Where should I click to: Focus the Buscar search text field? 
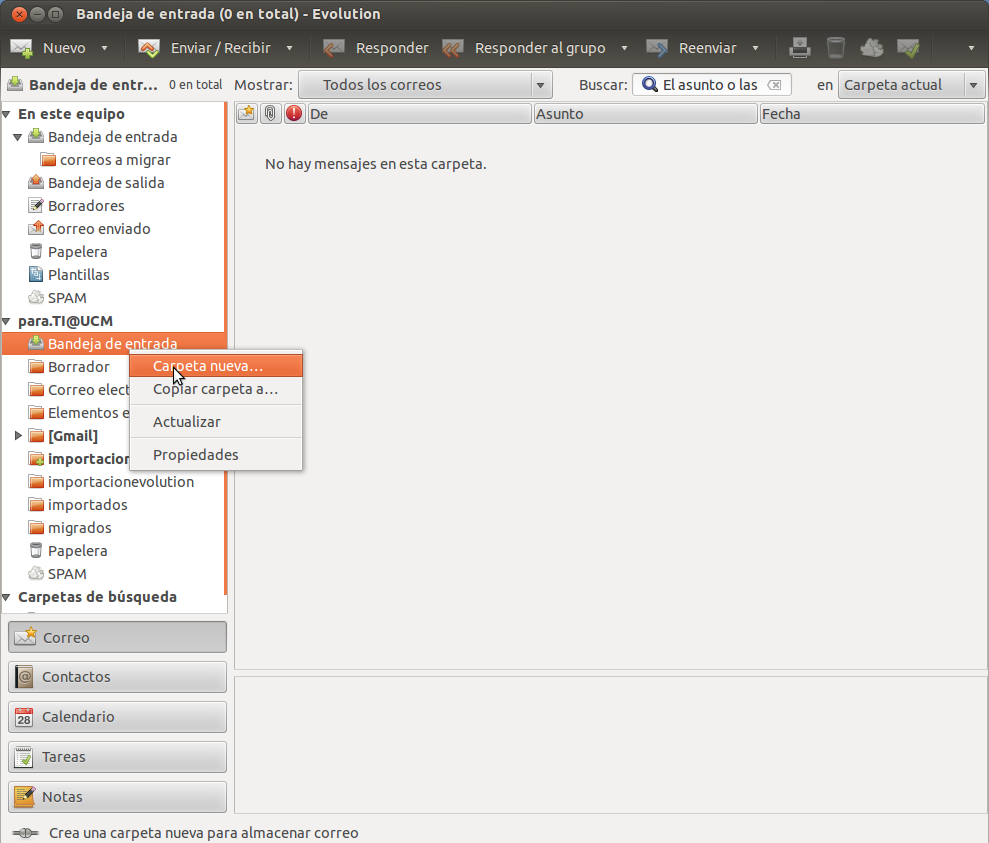[x=711, y=84]
